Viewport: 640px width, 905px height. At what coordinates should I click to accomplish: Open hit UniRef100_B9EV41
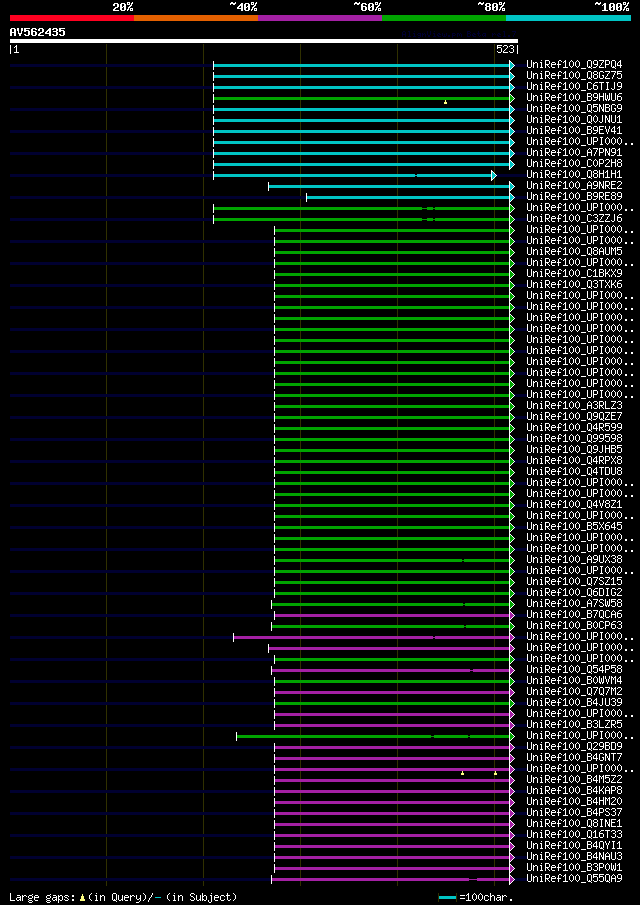[574, 131]
